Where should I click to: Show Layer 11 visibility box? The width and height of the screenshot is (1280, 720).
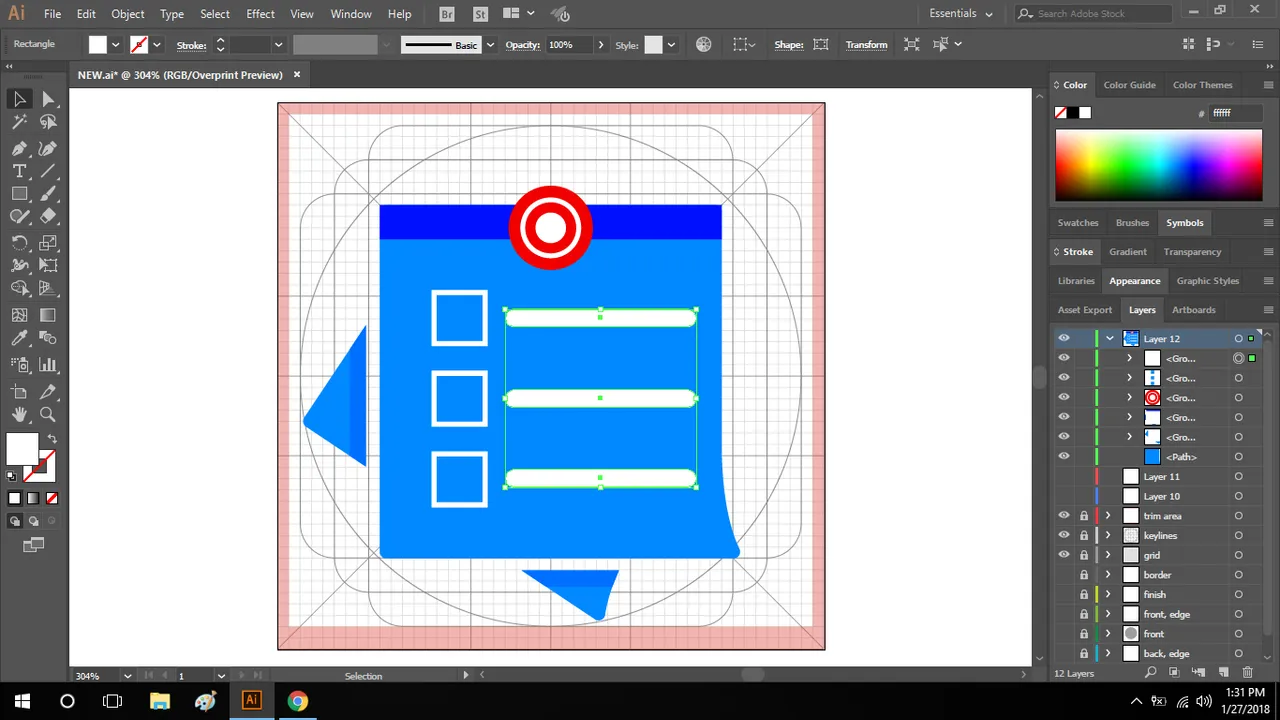point(1064,477)
